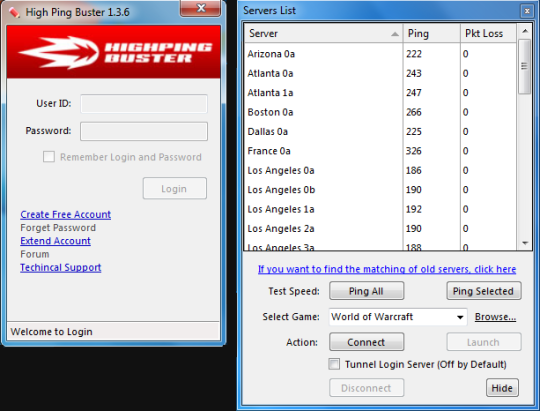Click the ping value 225
Image resolution: width=540 pixels, height=411 pixels.
(414, 132)
